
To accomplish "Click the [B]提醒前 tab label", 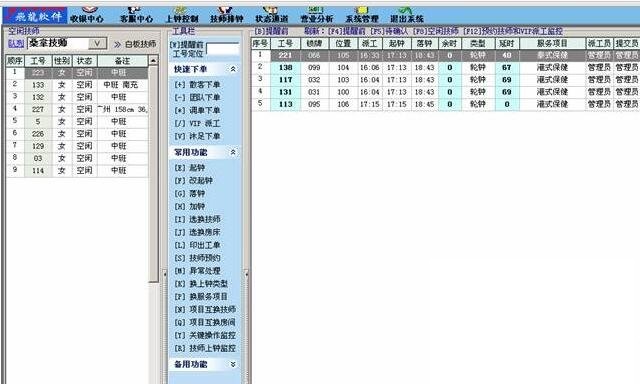I will coord(271,31).
